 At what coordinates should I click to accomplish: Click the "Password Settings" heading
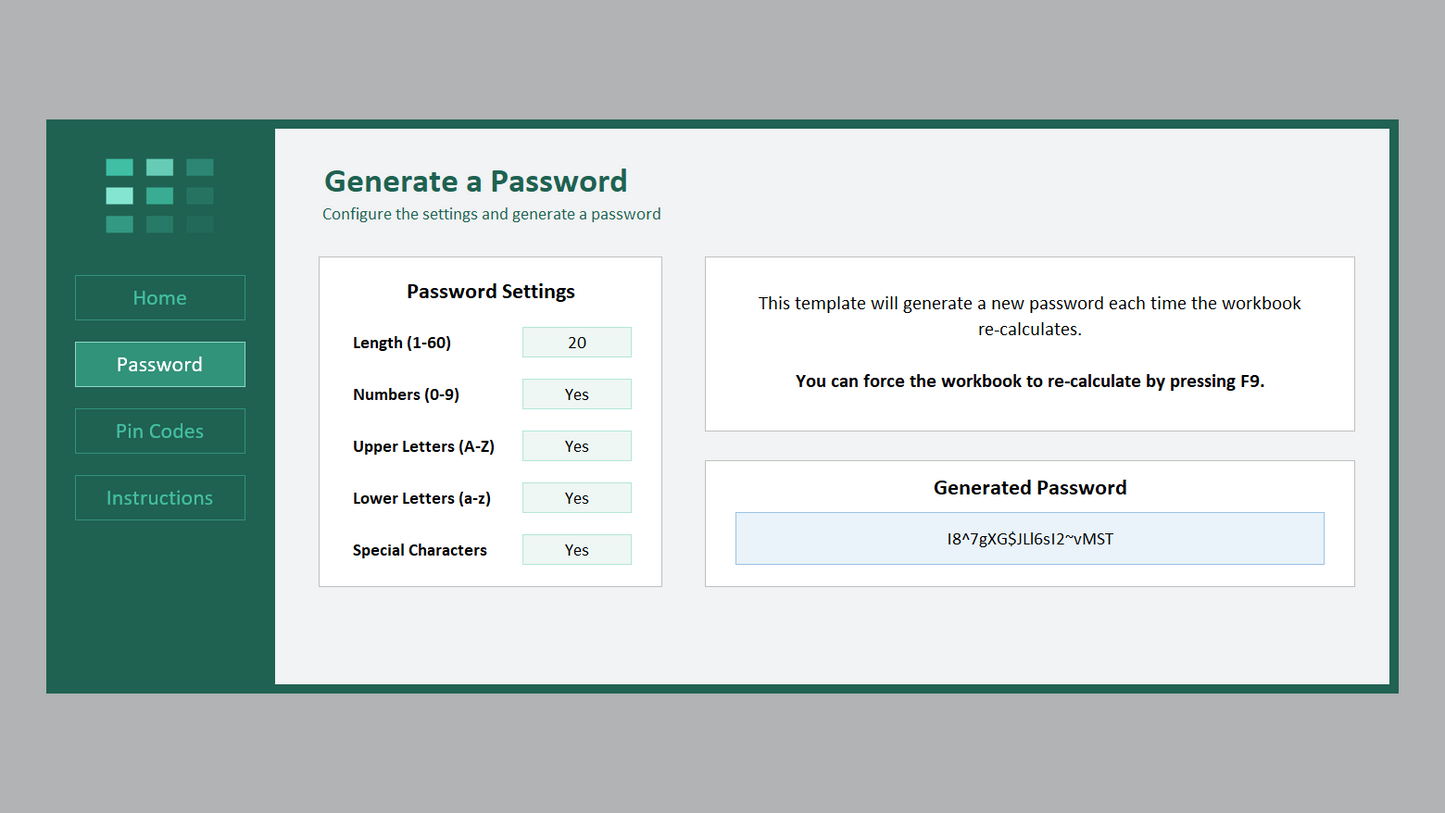coord(491,292)
